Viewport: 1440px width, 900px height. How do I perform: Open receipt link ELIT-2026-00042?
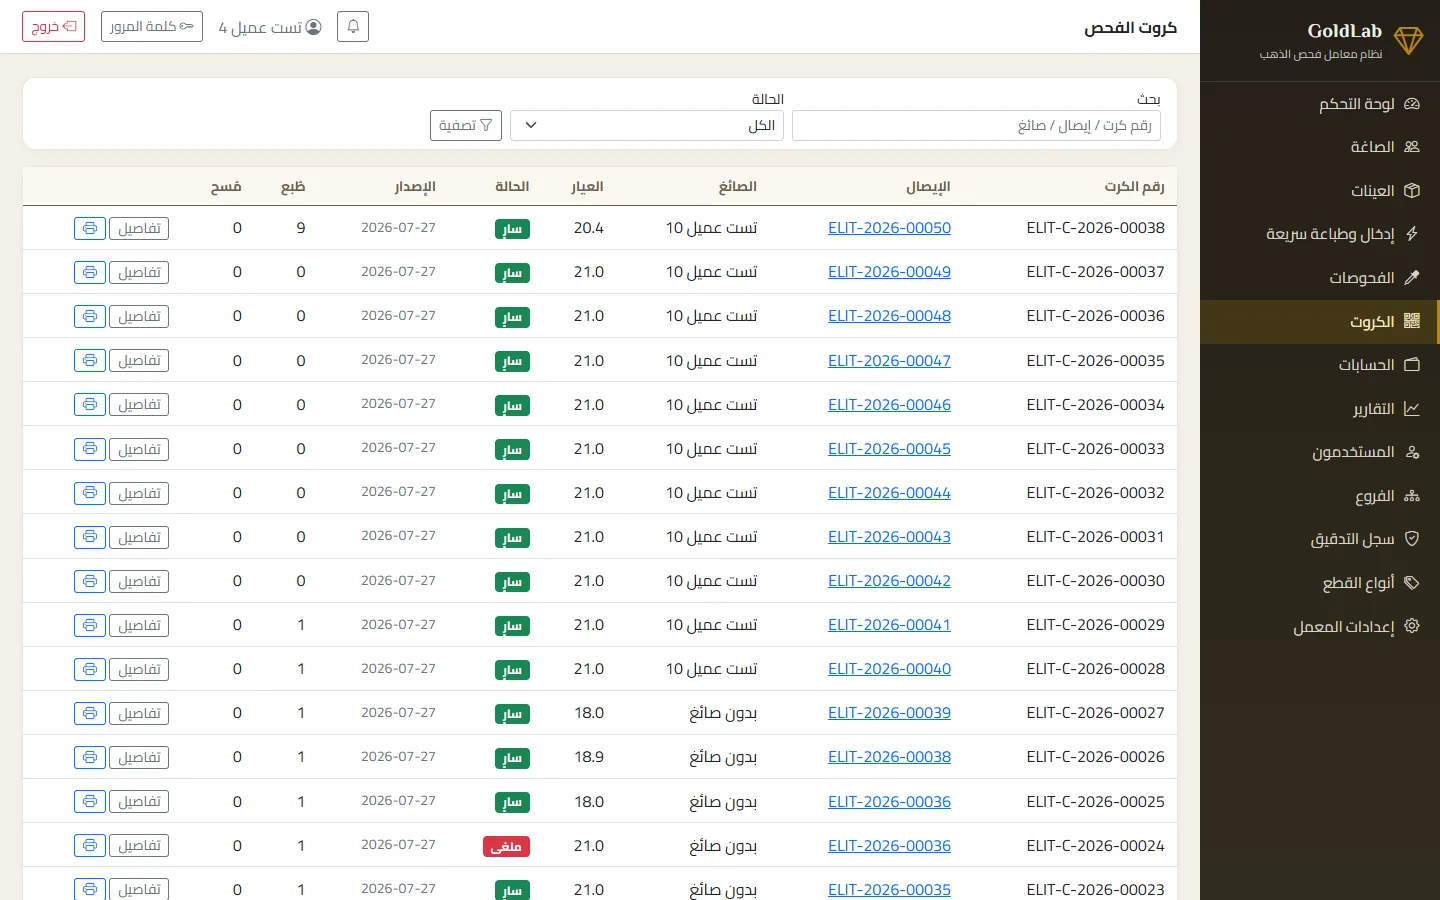(x=889, y=581)
